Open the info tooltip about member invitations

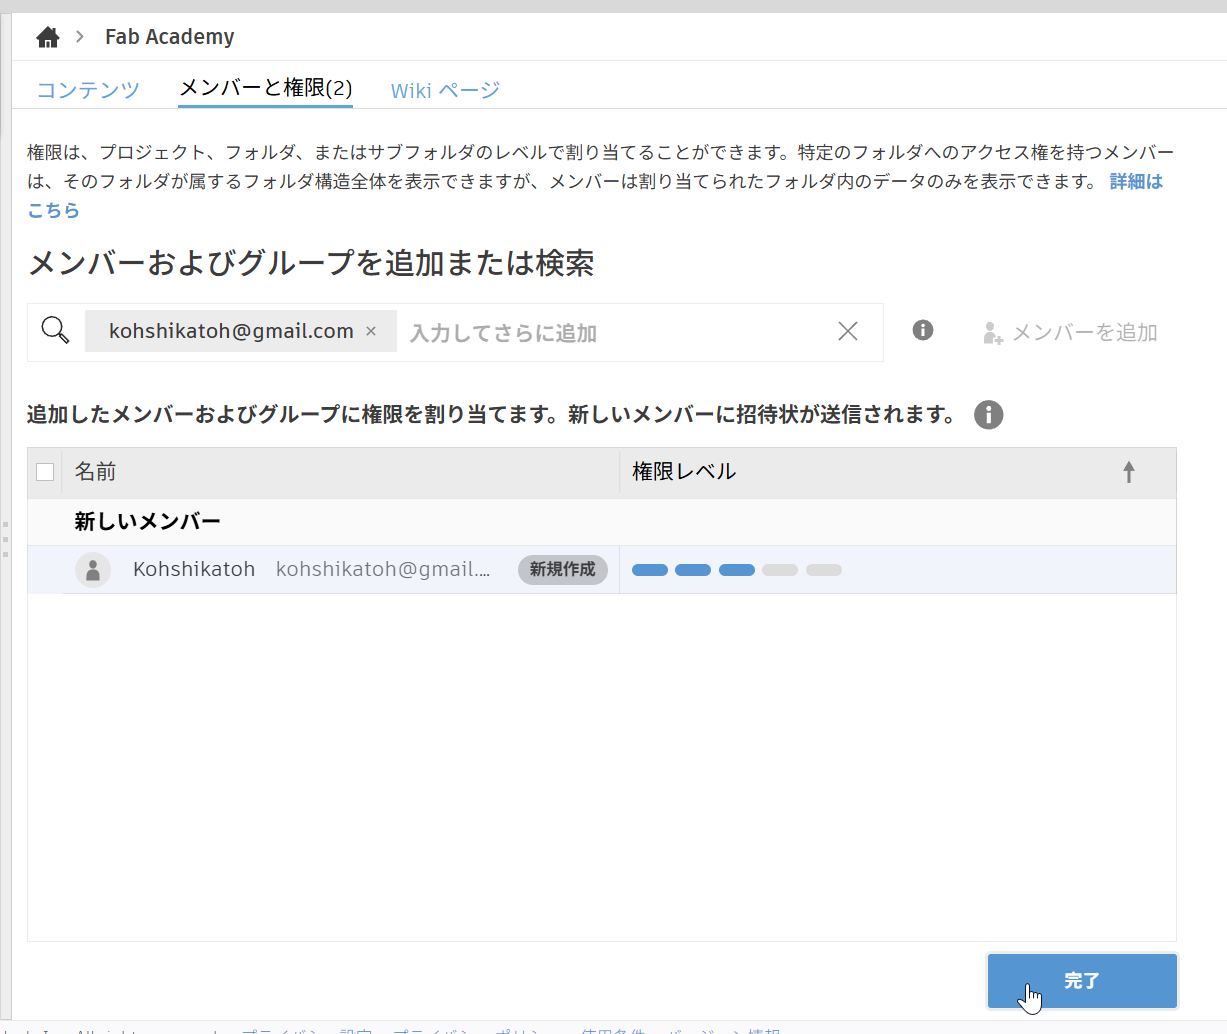[x=988, y=414]
